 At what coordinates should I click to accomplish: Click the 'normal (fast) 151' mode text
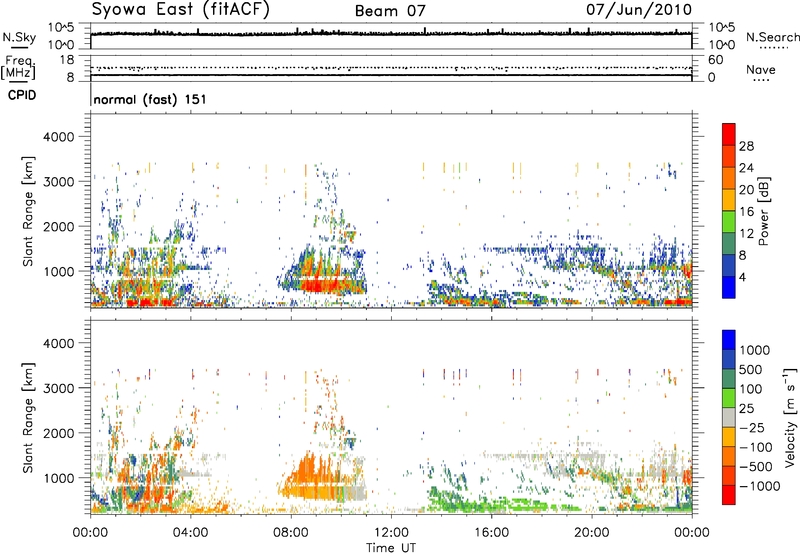[x=150, y=99]
